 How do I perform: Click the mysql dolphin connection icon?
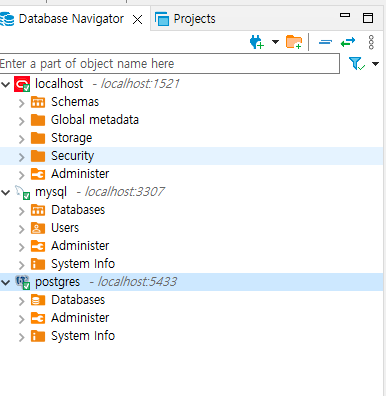(23, 192)
